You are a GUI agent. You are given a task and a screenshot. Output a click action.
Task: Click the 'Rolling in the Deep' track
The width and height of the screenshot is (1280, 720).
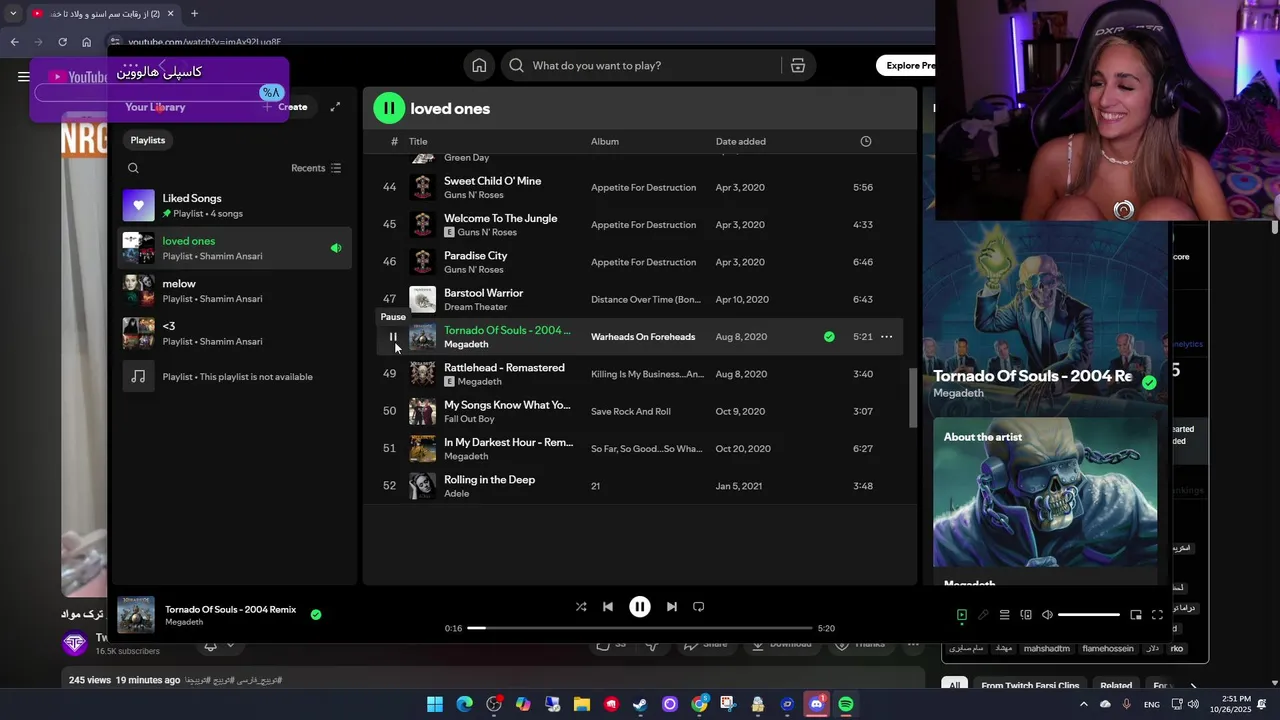point(489,479)
